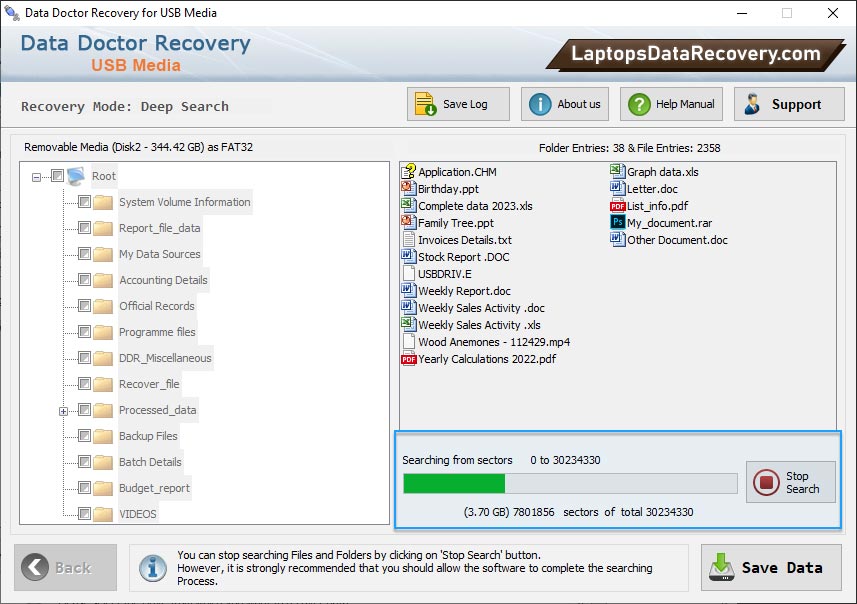This screenshot has width=857, height=604.
Task: Click the Weekly Sales Activity .doc icon
Action: click(408, 307)
